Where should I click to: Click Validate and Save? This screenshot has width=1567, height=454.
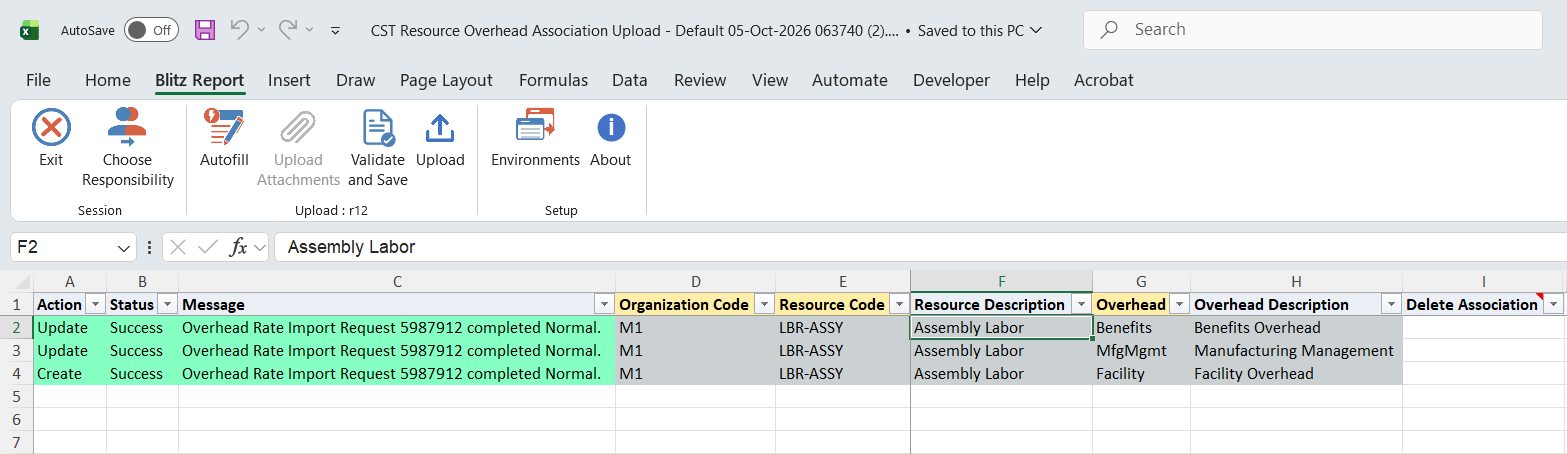(378, 148)
